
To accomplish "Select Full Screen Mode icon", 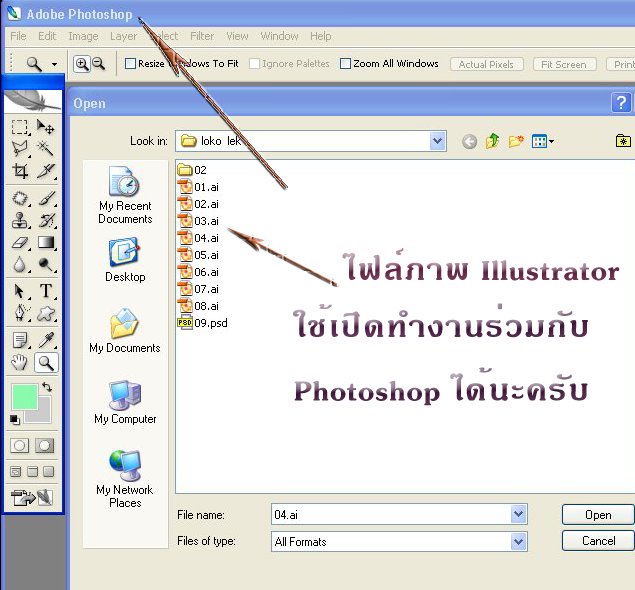I will tap(49, 472).
